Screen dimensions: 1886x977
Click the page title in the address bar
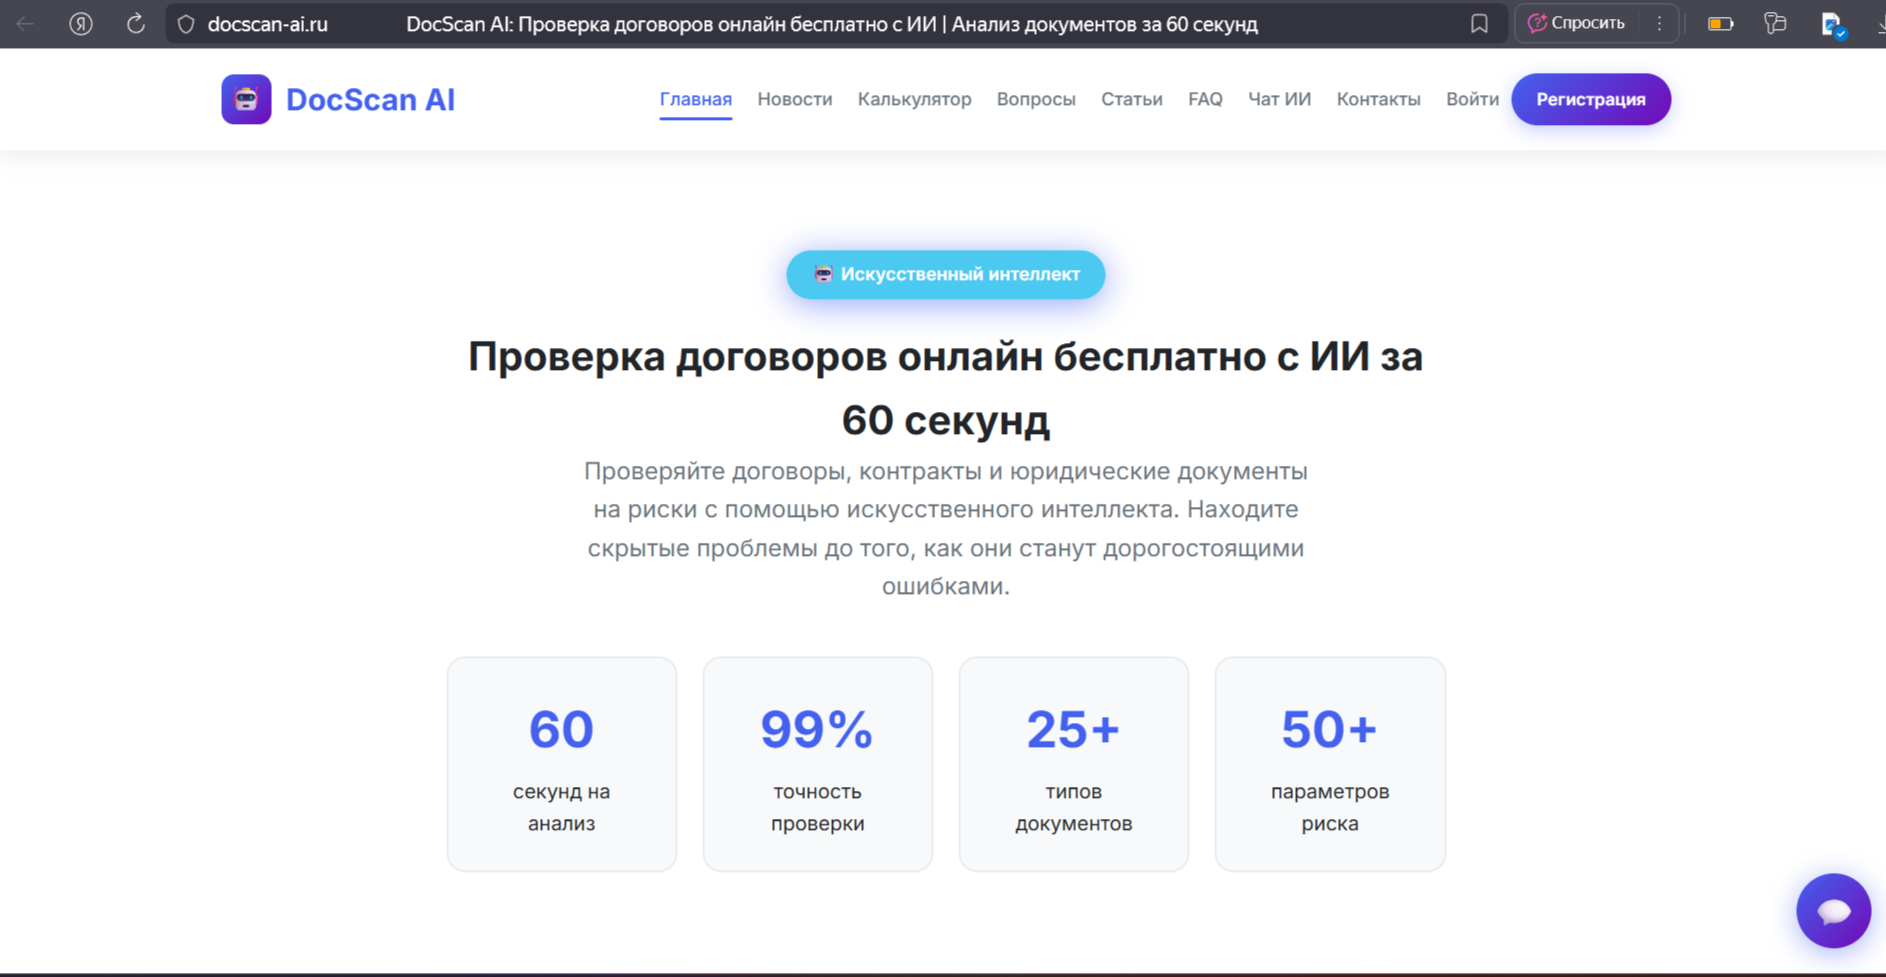(x=832, y=24)
